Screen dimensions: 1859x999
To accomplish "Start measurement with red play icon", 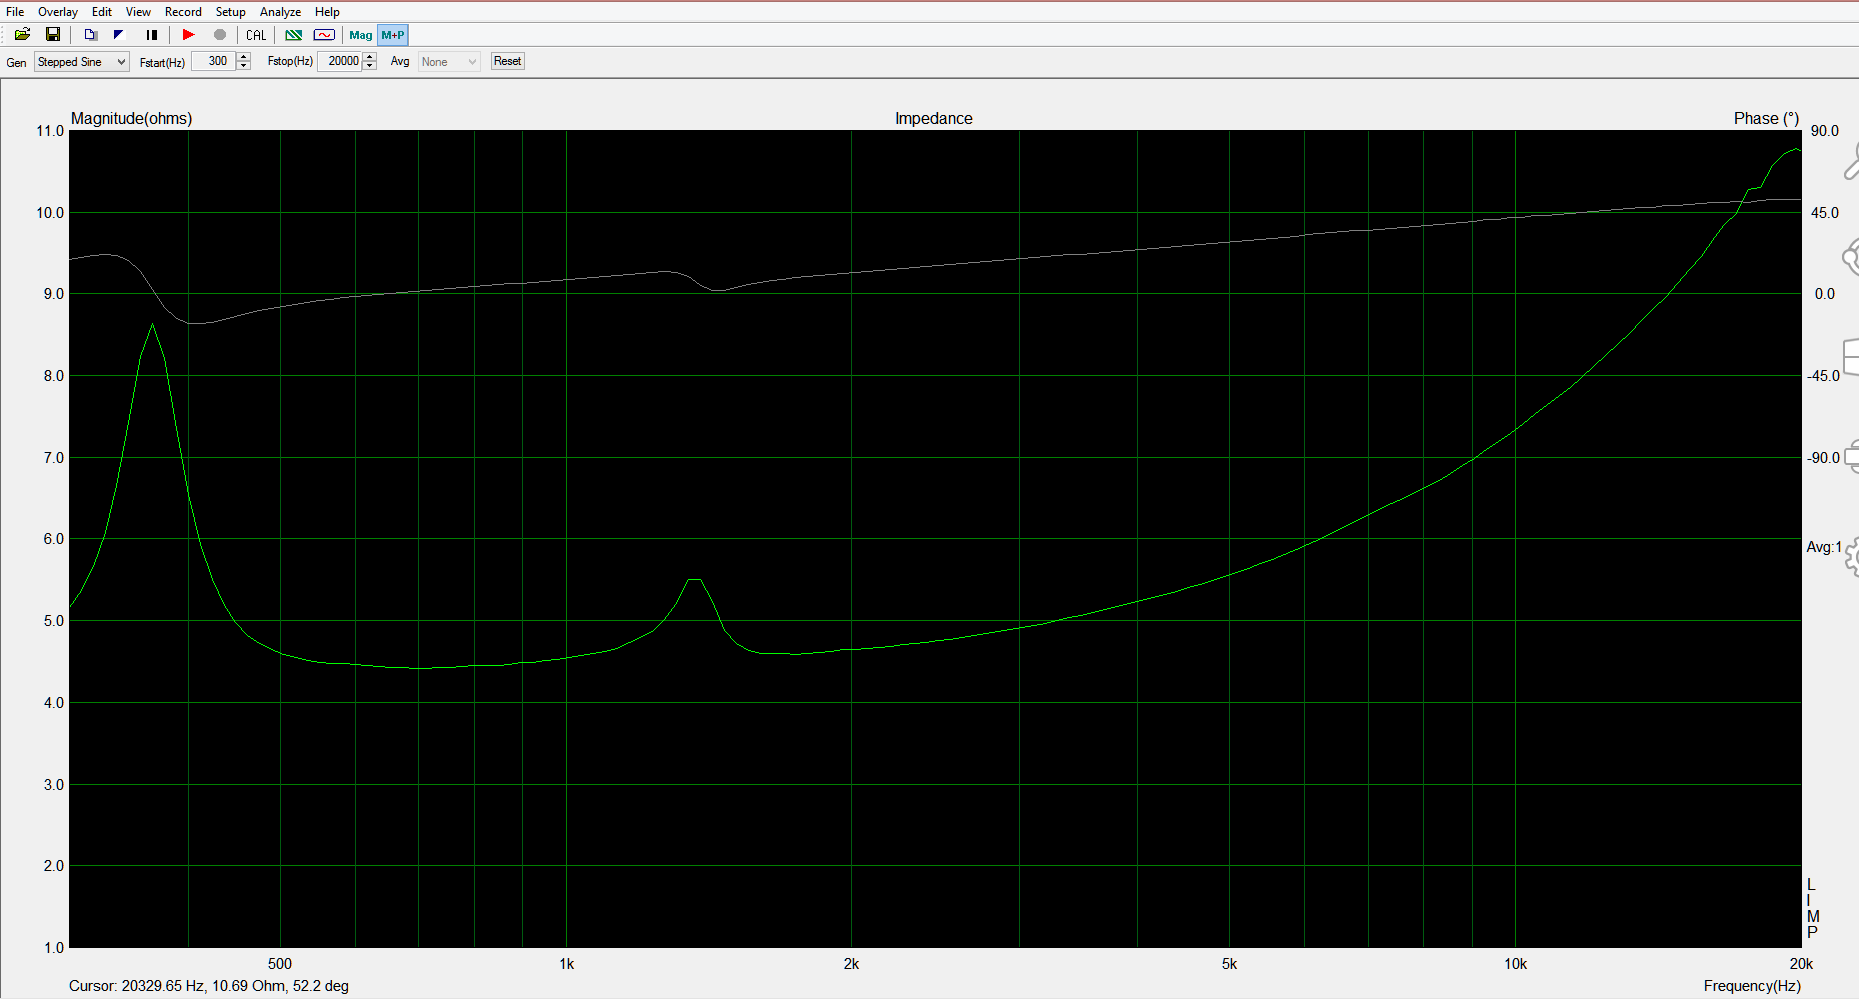I will click(x=188, y=35).
